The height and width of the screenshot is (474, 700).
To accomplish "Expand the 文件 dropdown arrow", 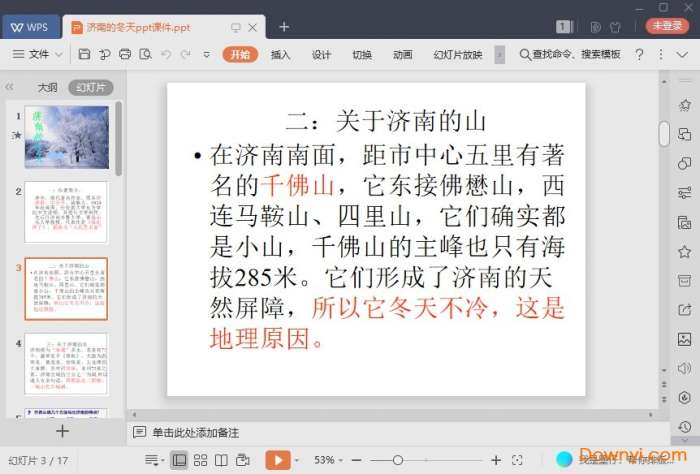I will pos(58,54).
